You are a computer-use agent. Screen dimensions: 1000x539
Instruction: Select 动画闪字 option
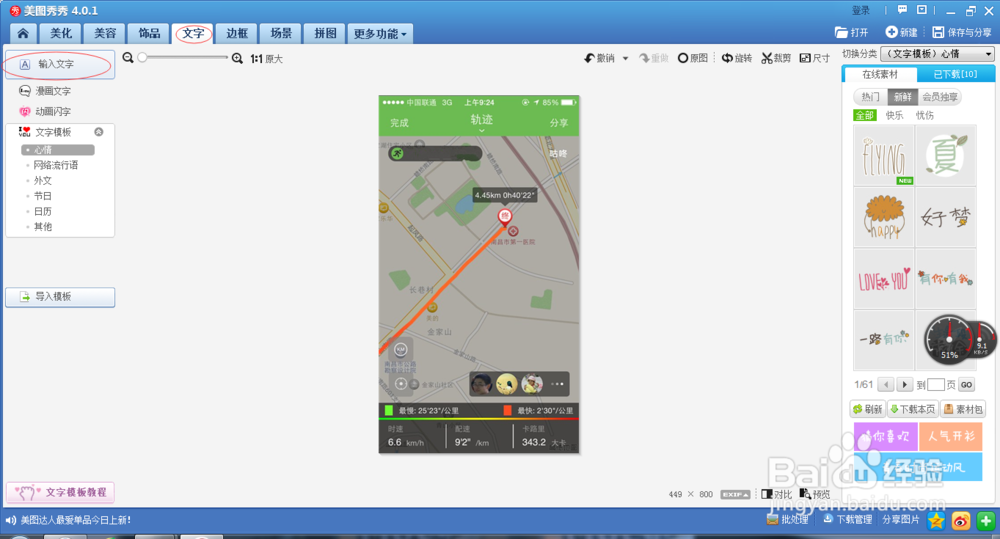click(x=45, y=112)
